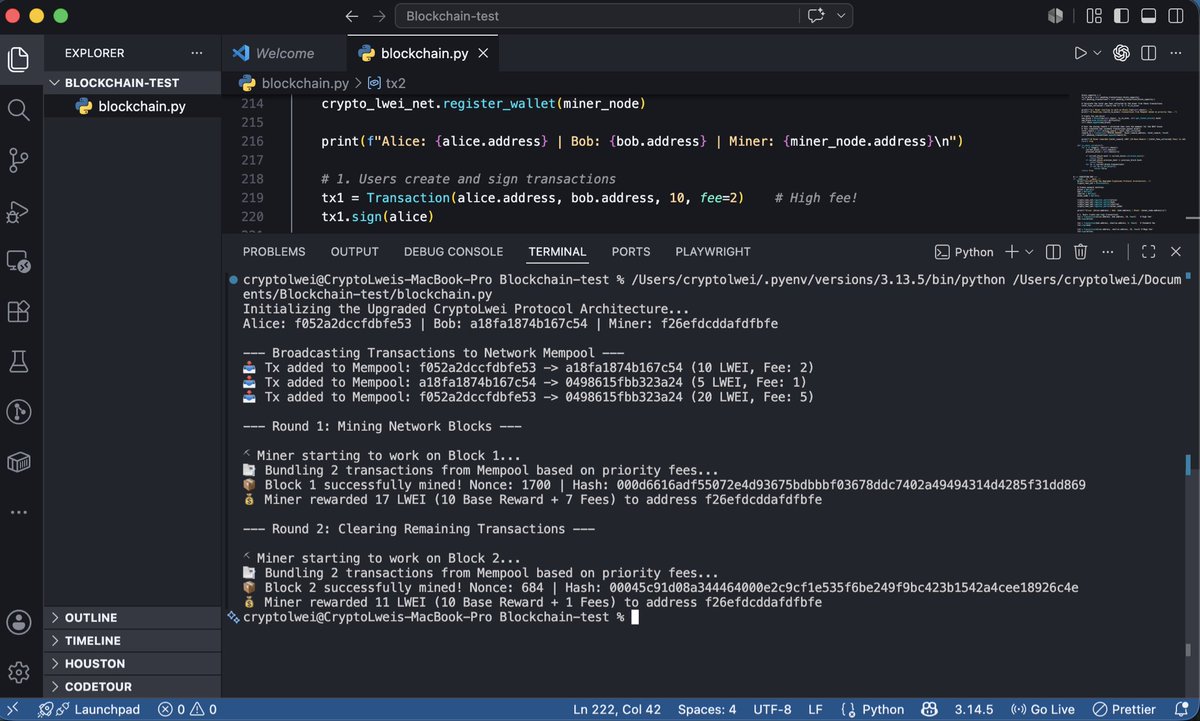This screenshot has width=1200, height=721.
Task: Click the Blockchain-test command center search box
Action: 596,16
